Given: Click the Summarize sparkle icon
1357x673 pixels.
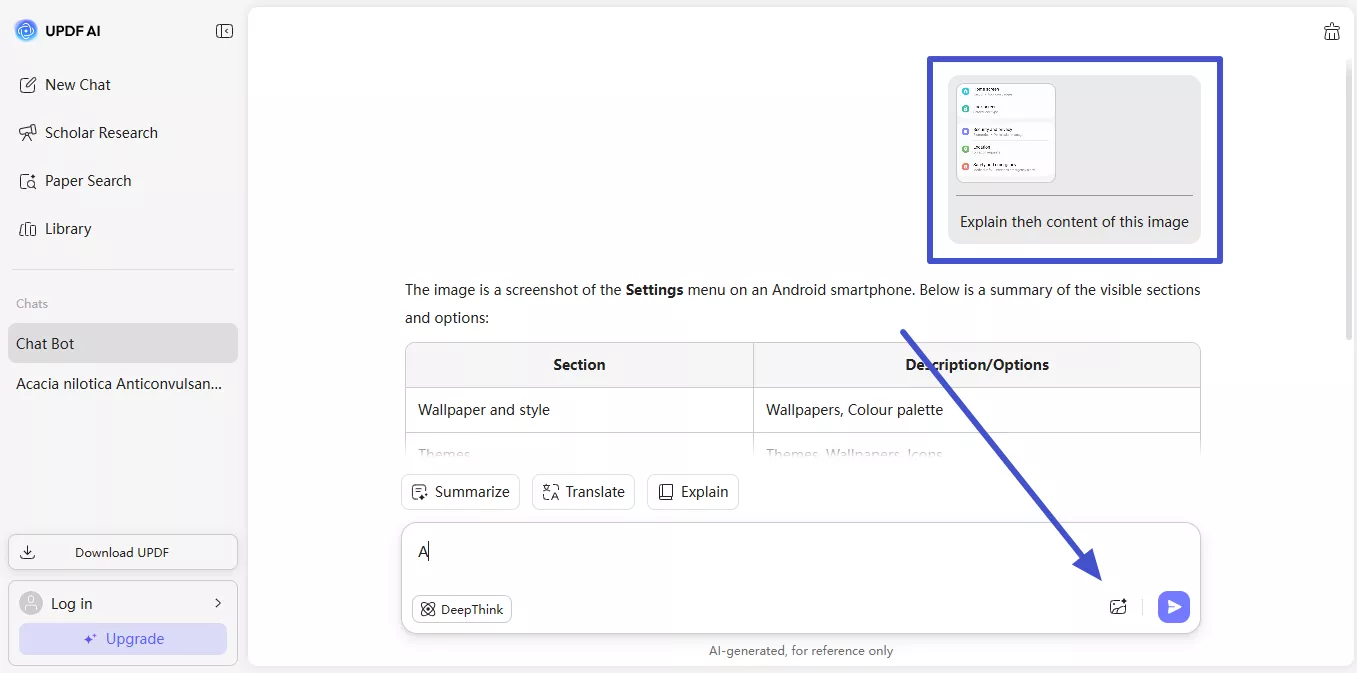Looking at the screenshot, I should coord(418,492).
